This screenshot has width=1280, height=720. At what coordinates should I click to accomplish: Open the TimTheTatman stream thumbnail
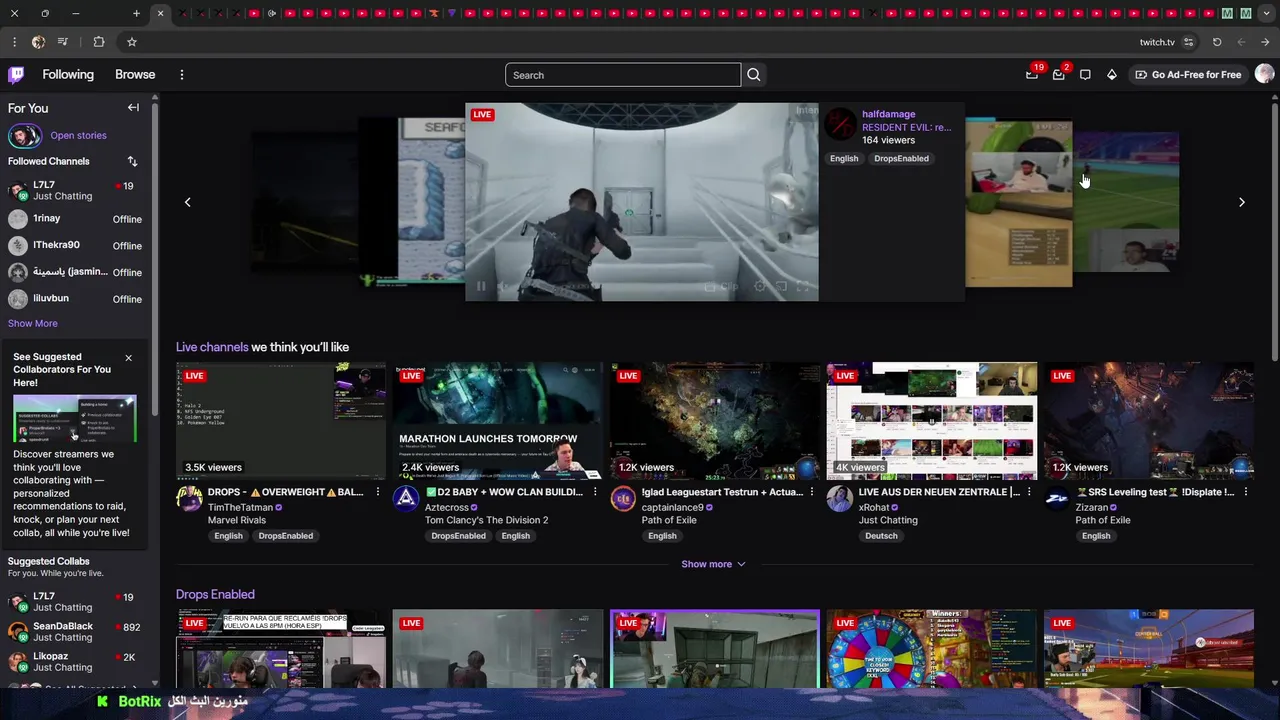(281, 421)
